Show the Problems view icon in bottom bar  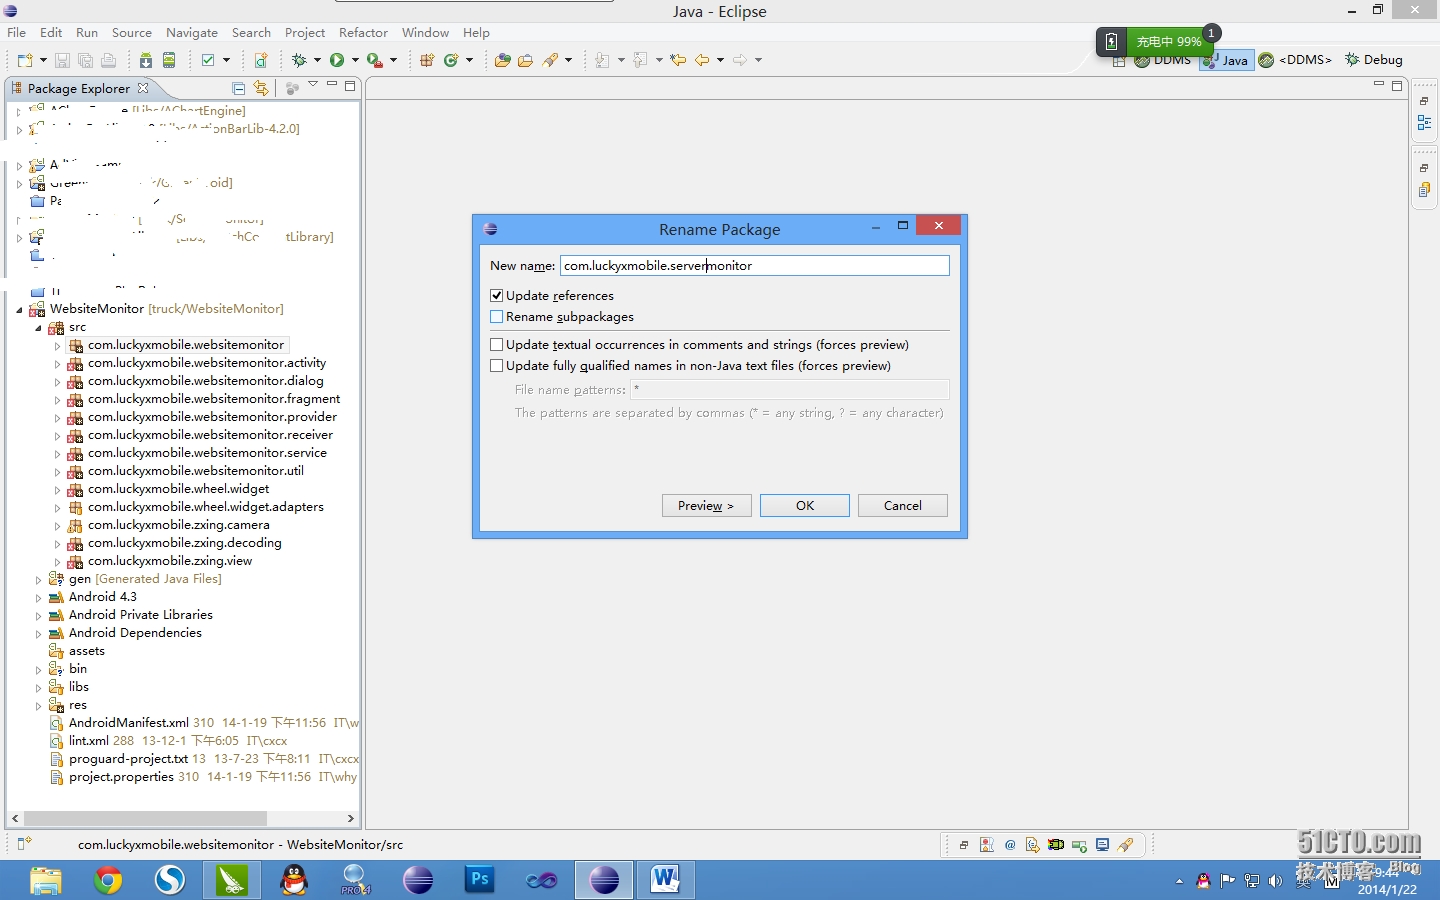pos(987,845)
